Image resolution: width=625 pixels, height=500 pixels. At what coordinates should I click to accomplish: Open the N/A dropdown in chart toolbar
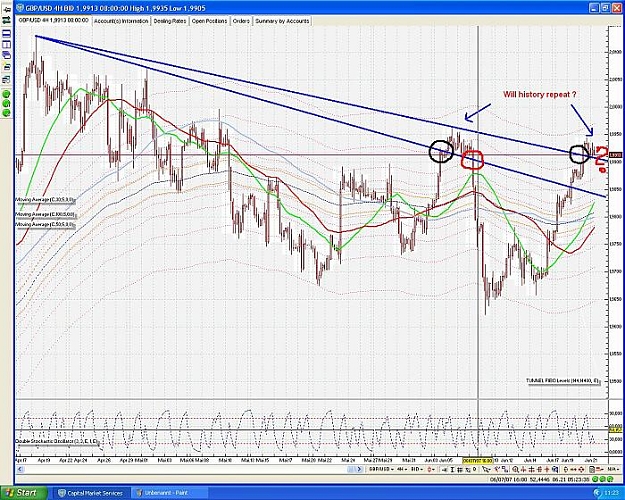613,469
